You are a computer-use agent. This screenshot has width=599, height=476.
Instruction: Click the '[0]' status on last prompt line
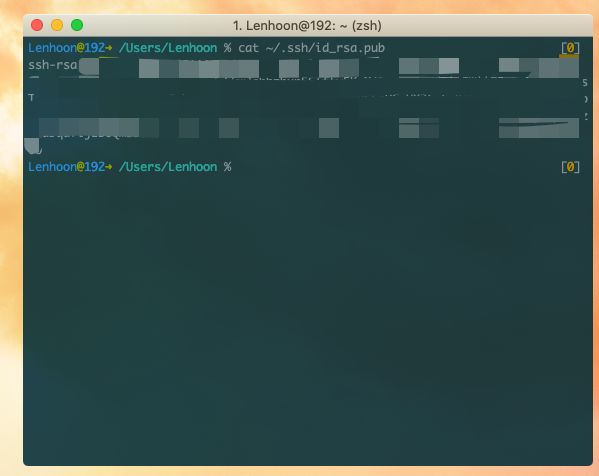point(570,167)
